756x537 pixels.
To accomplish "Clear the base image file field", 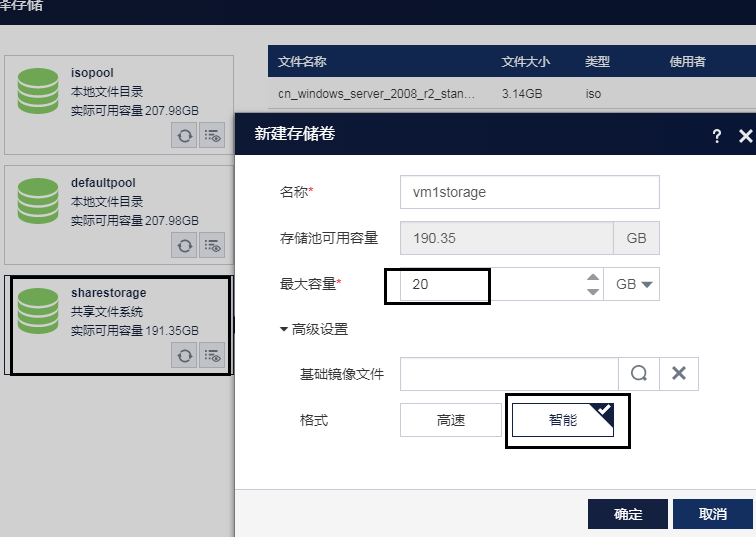I will click(679, 374).
